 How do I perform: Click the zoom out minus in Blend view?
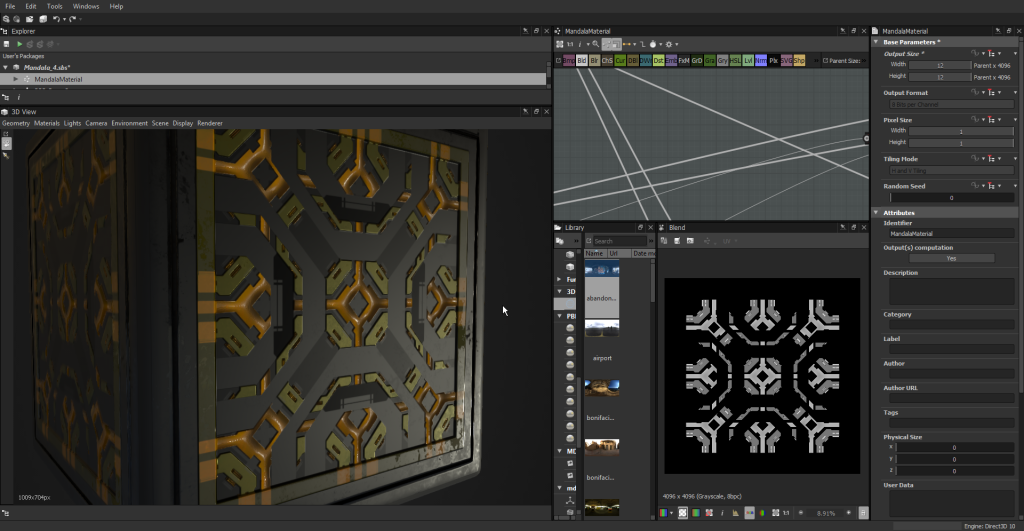click(801, 513)
